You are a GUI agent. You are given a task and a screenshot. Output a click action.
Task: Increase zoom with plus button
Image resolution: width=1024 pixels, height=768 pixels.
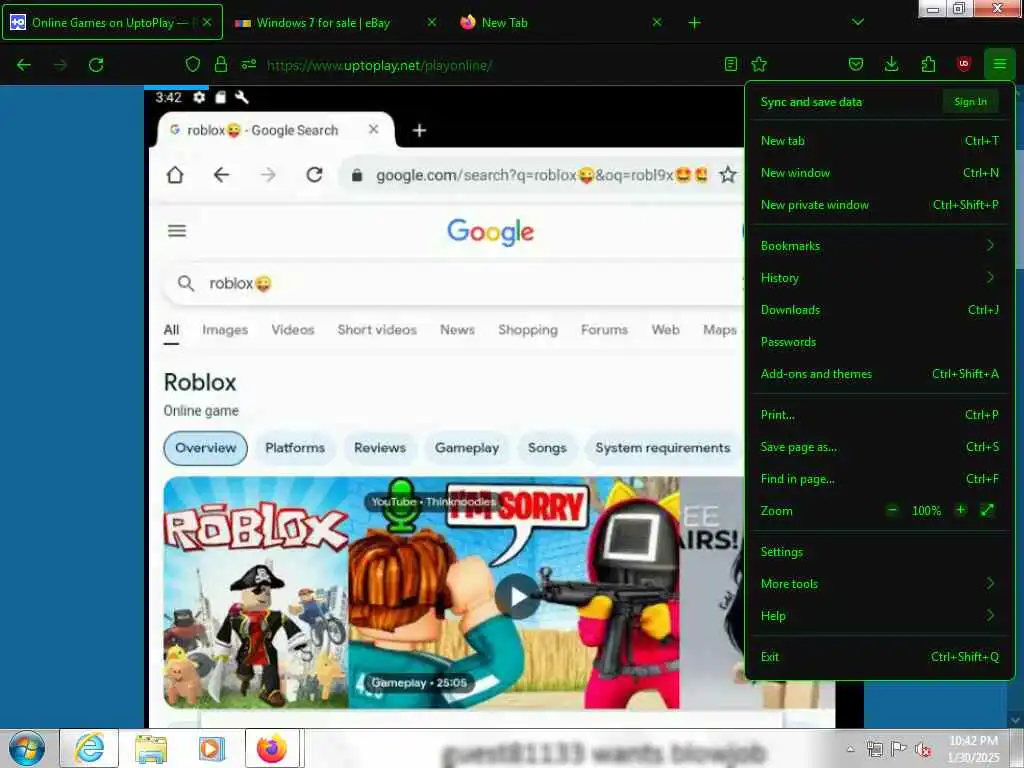pyautogui.click(x=960, y=510)
